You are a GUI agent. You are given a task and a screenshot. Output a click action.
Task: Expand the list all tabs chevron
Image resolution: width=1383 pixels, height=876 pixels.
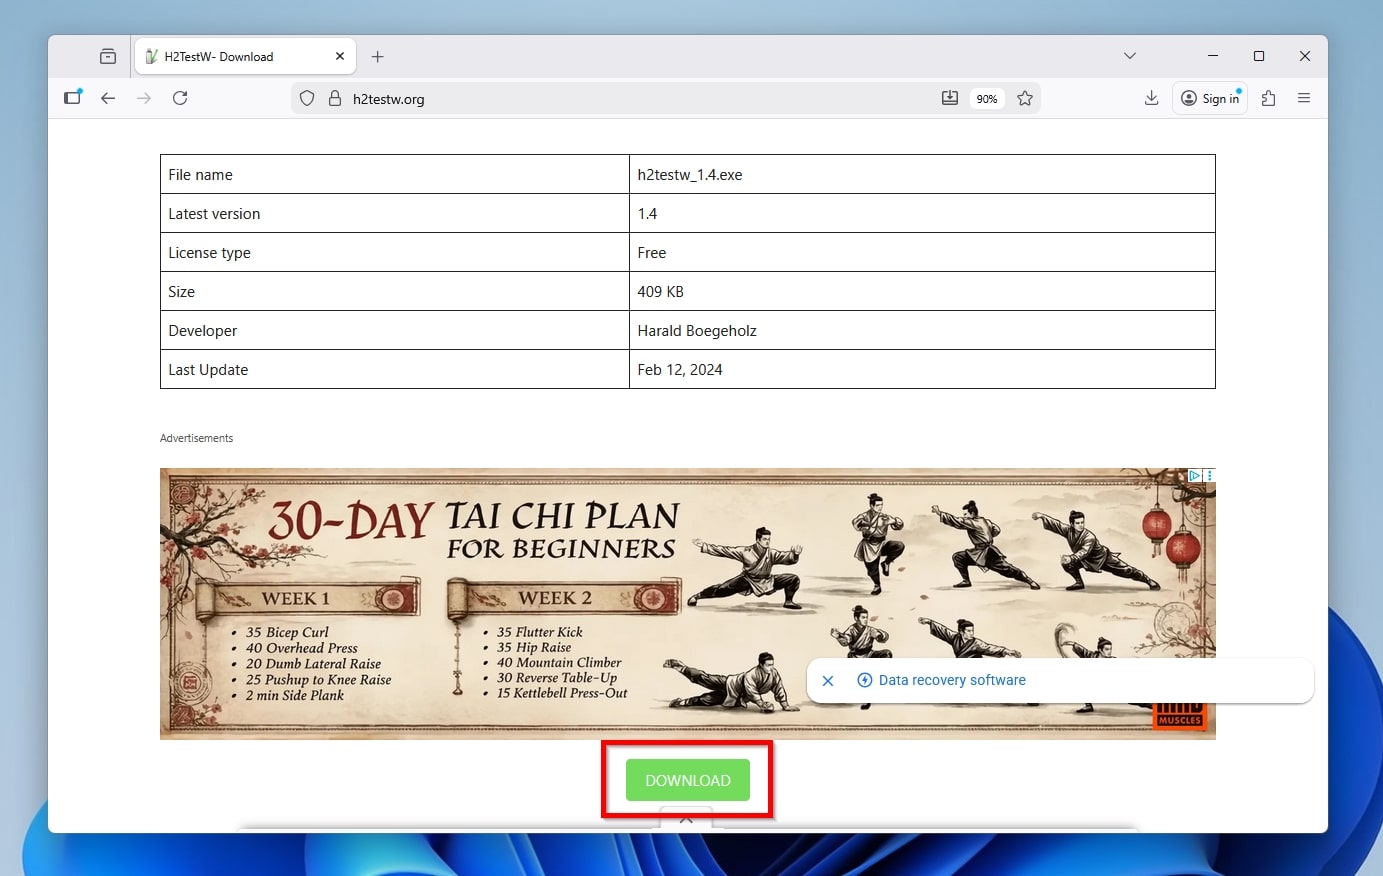pos(1130,56)
